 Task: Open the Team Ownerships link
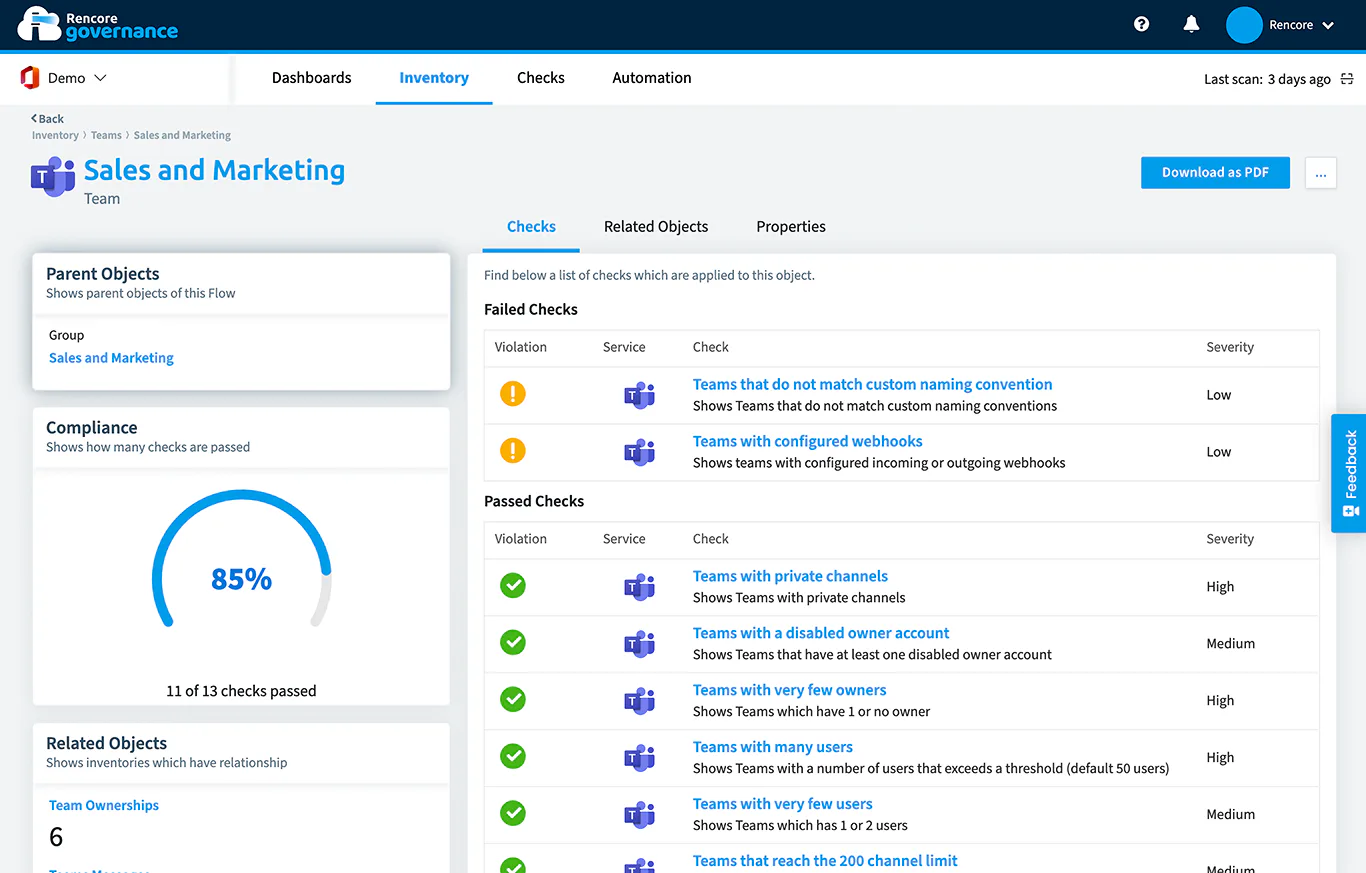[x=104, y=805]
